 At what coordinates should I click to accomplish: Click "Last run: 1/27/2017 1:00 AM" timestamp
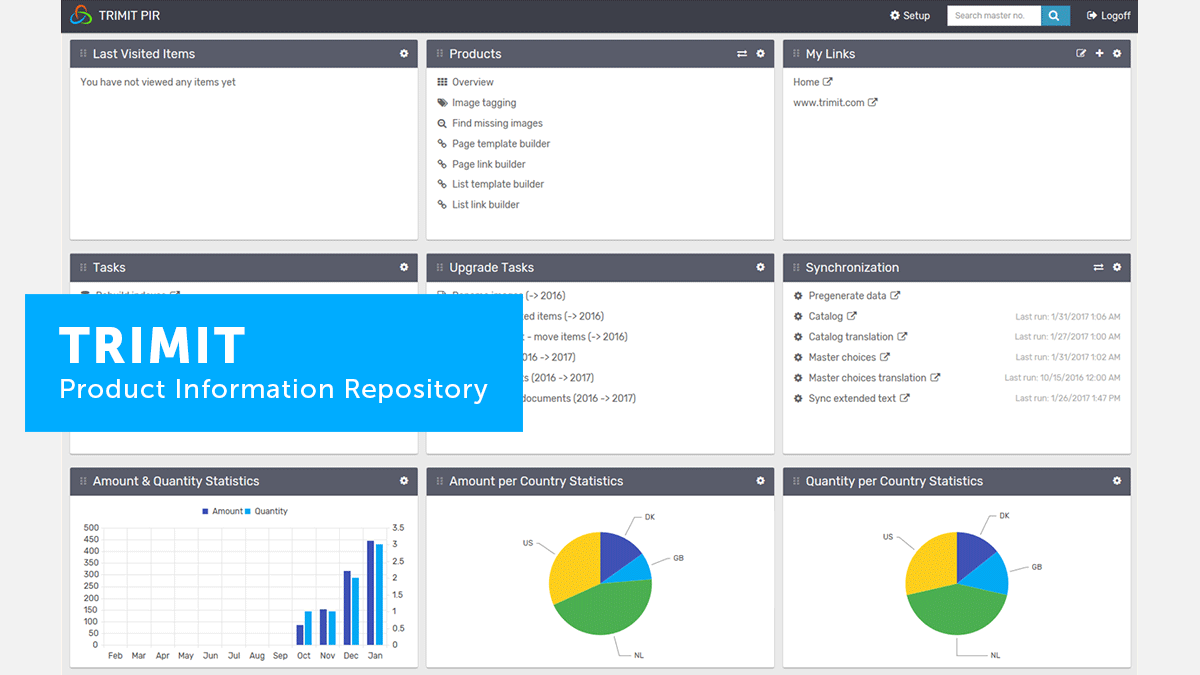(1068, 337)
